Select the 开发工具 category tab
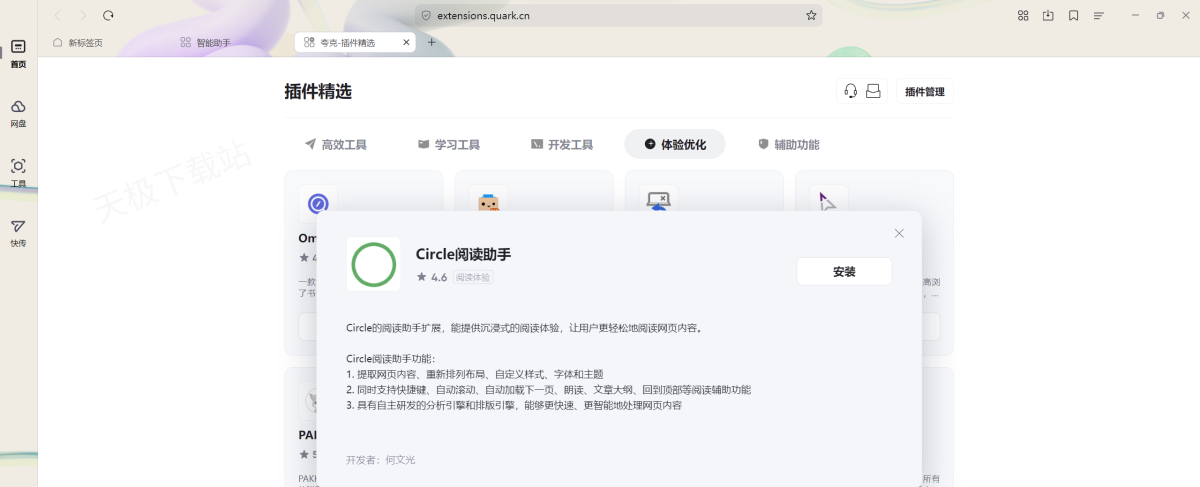This screenshot has width=1200, height=487. pos(561,144)
